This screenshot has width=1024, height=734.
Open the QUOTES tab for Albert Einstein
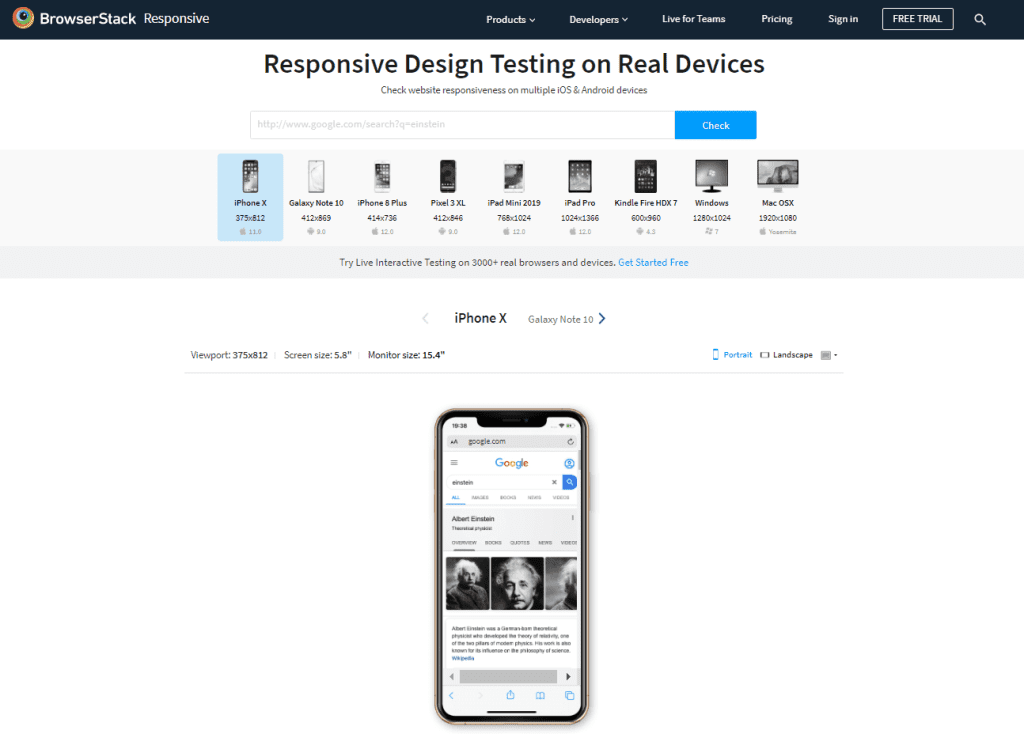tap(520, 543)
